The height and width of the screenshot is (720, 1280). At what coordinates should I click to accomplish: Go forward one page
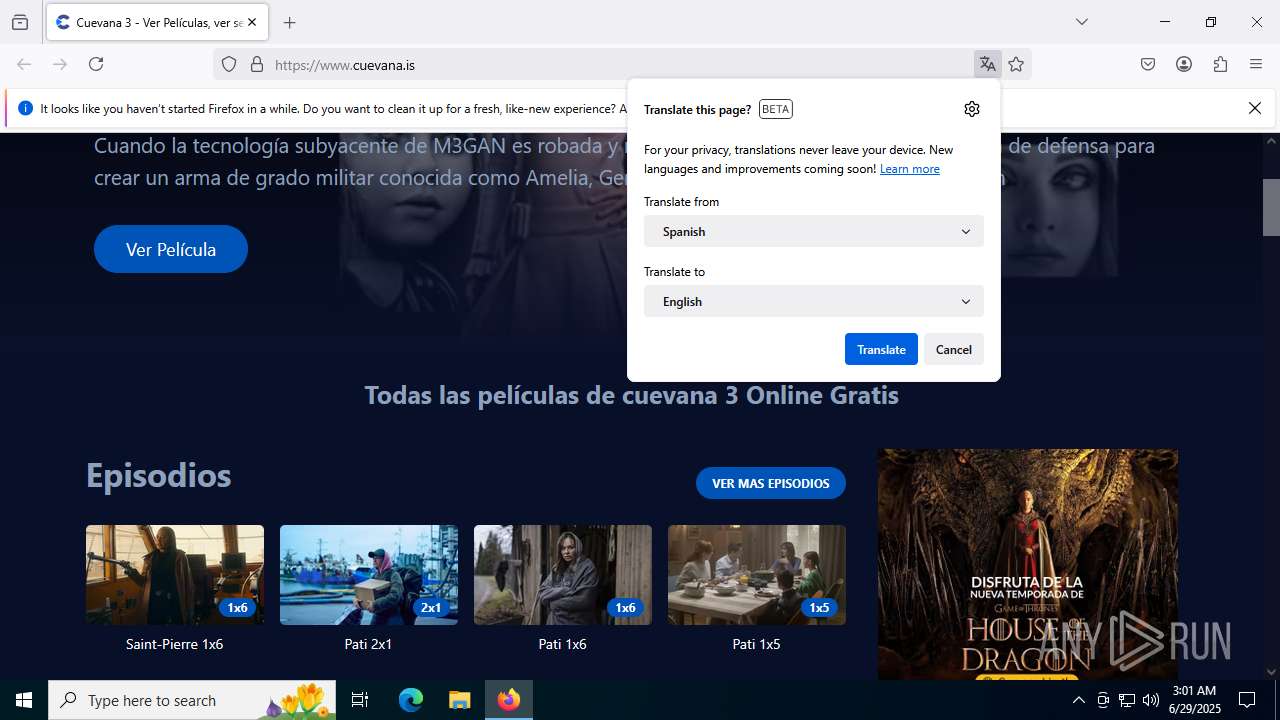(60, 64)
